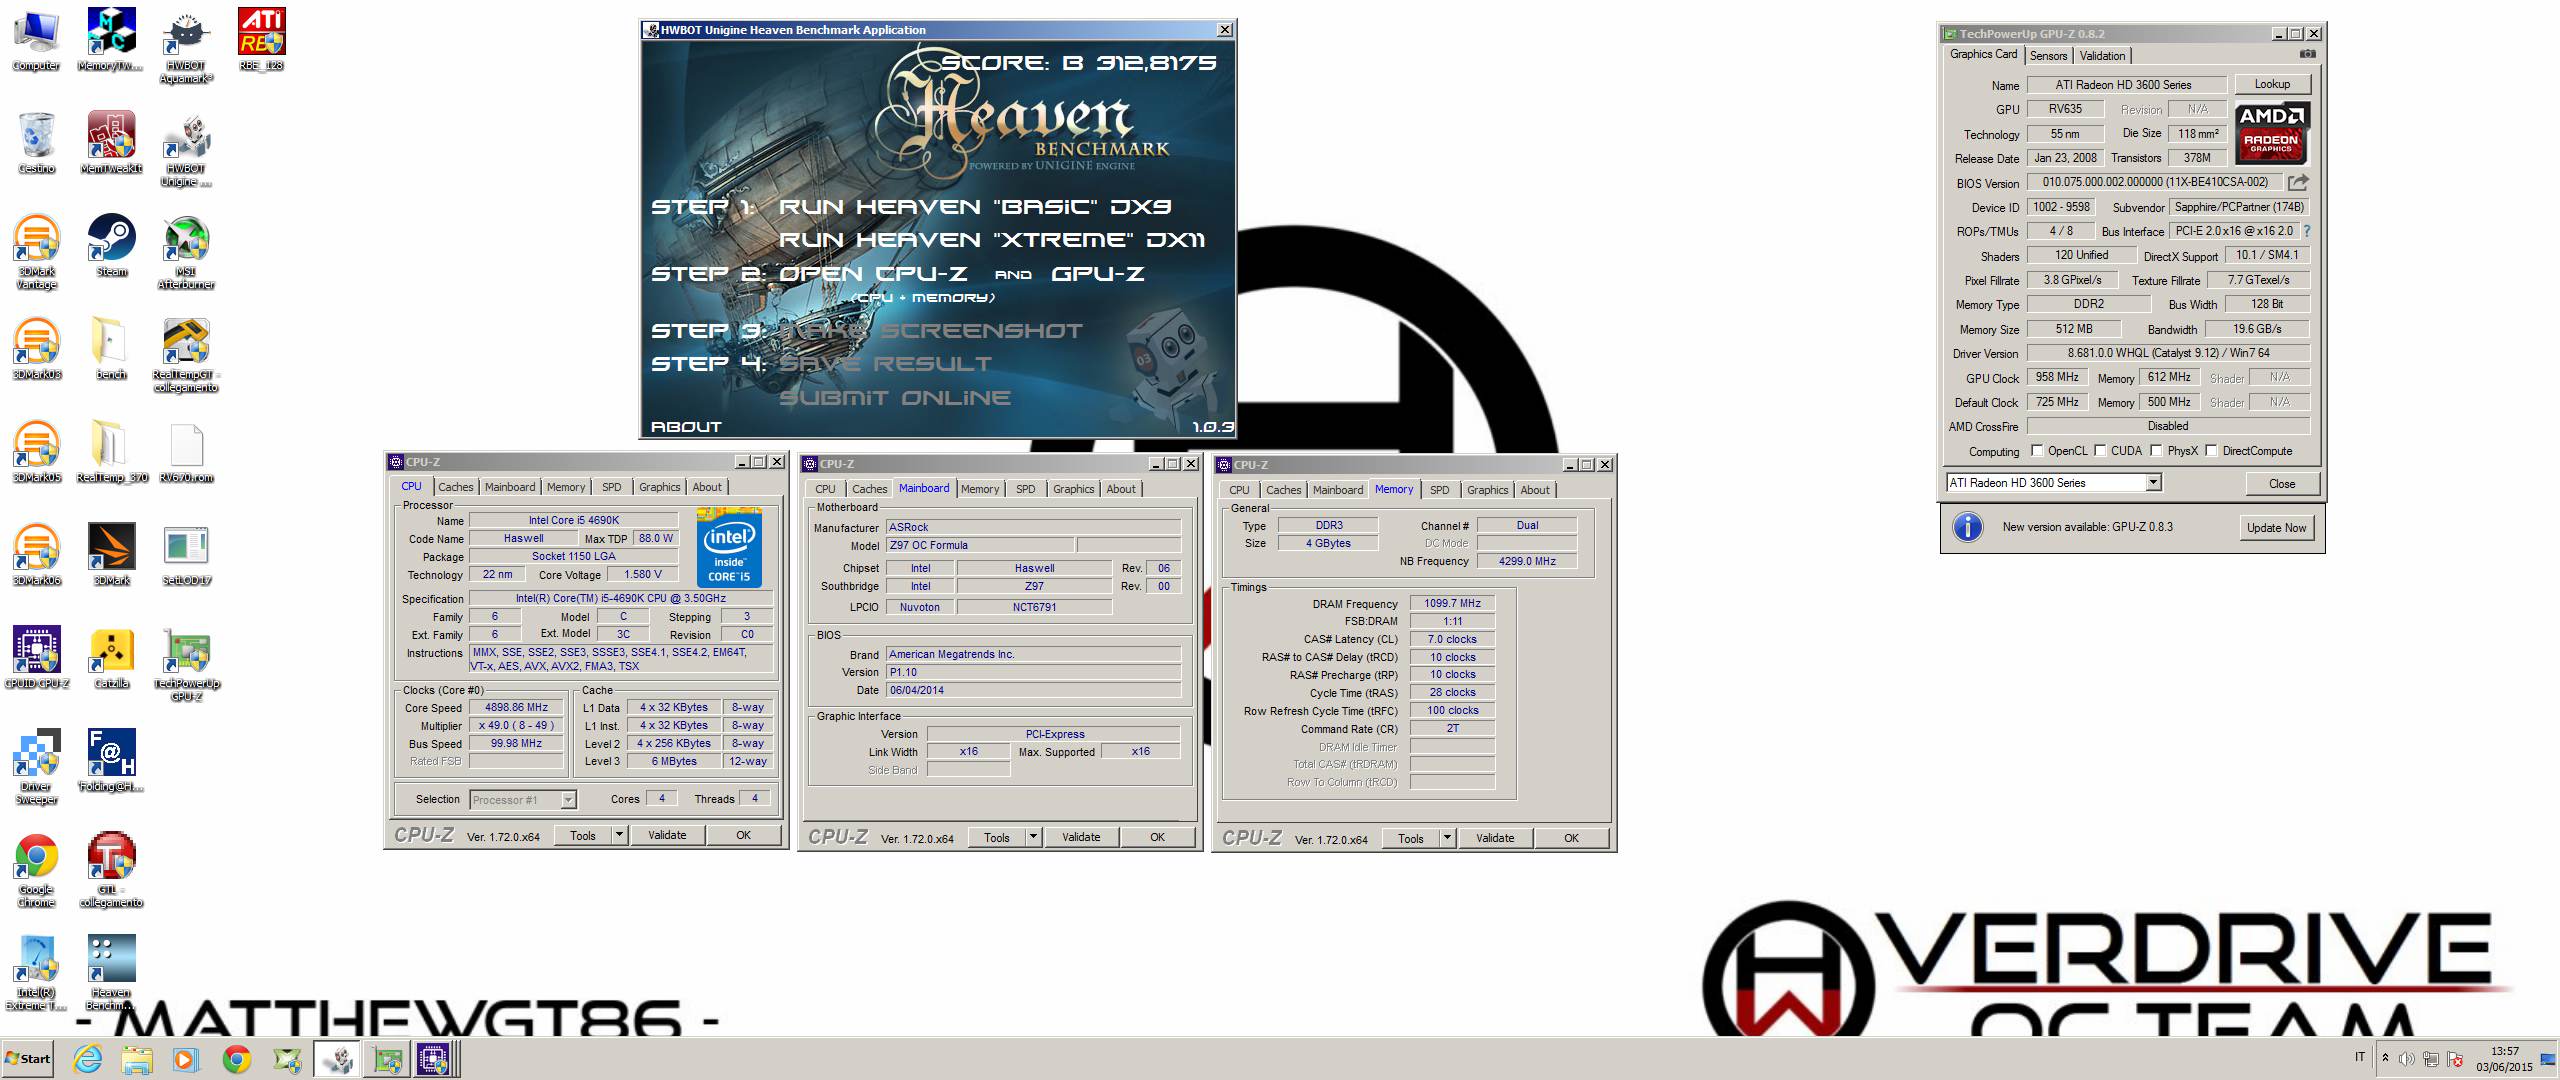Open the RBE_128 ATI desktop icon

tap(261, 40)
